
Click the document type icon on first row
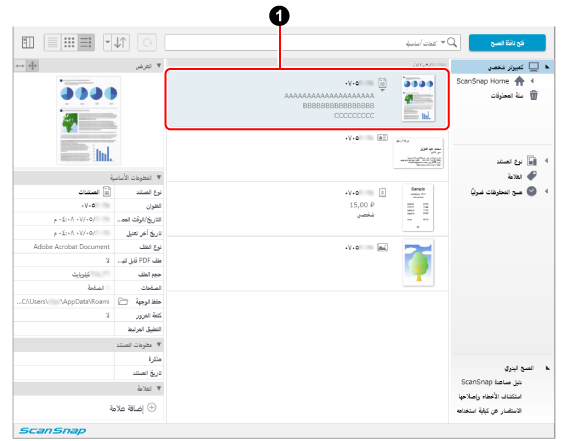click(382, 84)
